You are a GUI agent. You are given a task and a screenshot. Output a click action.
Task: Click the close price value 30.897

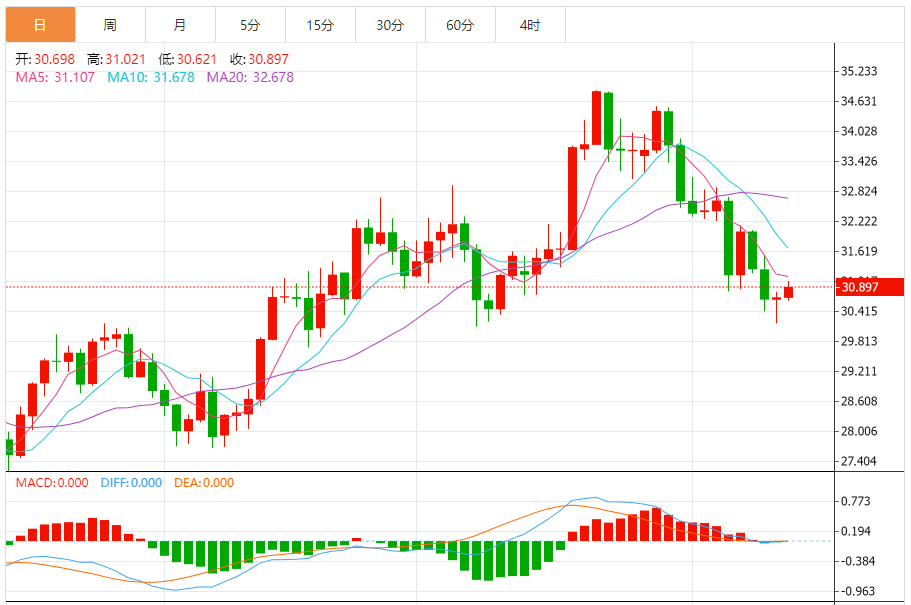[268, 59]
